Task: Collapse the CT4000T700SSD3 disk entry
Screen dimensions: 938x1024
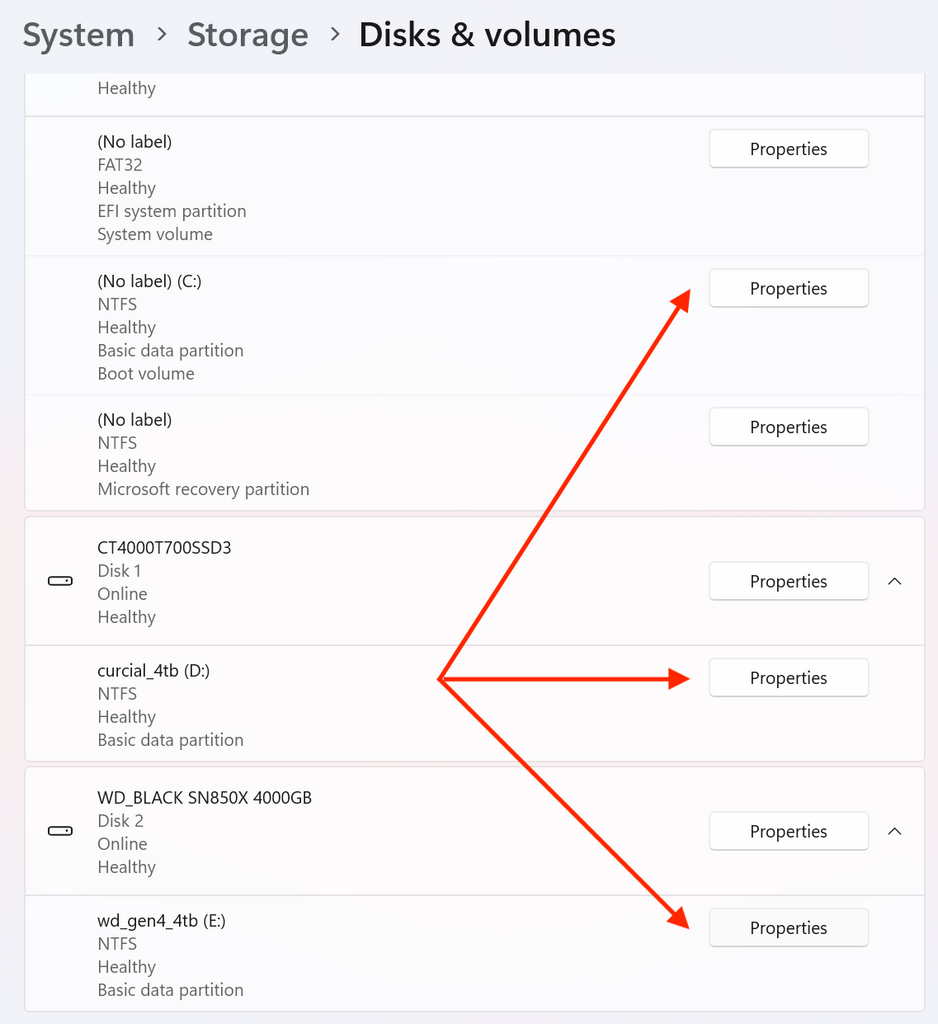Action: tap(894, 581)
